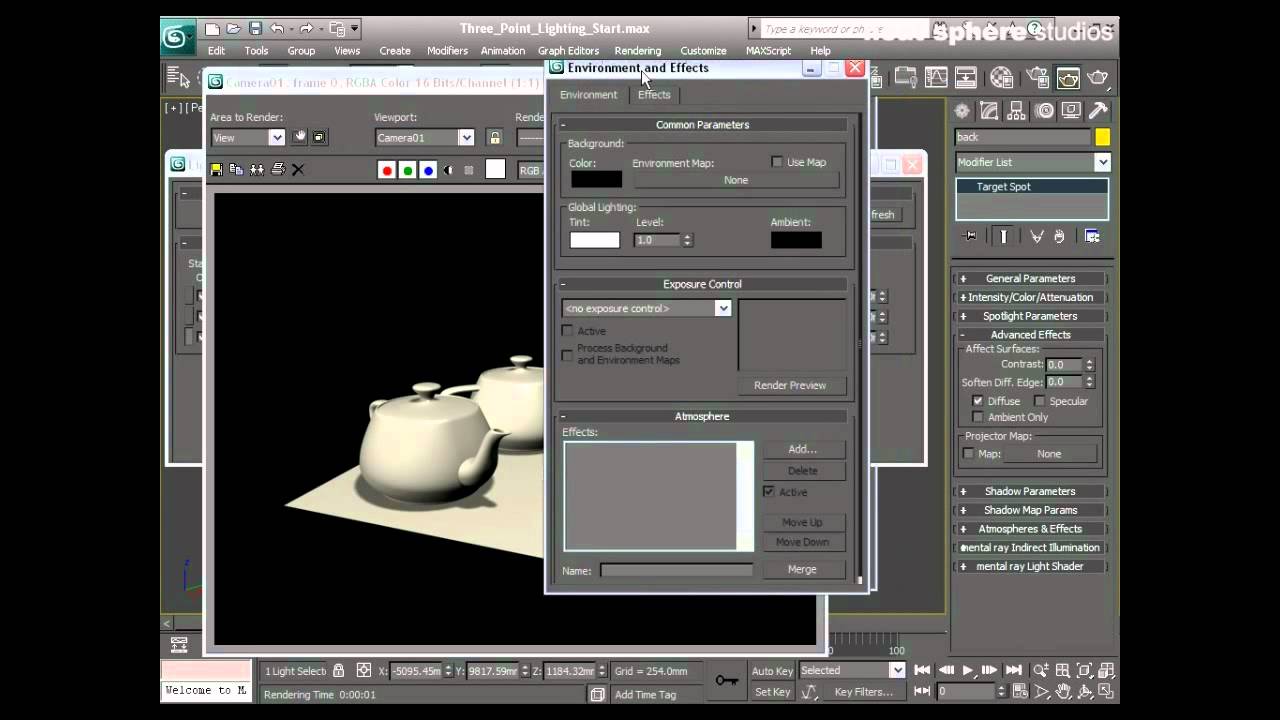
Task: Uncheck the Diffuse checkbox in Advanced Effects
Action: [978, 401]
